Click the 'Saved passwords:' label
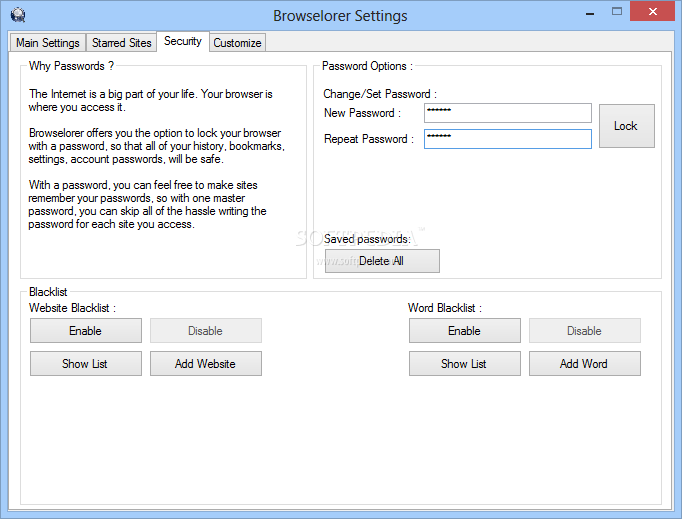The image size is (682, 519). [367, 239]
